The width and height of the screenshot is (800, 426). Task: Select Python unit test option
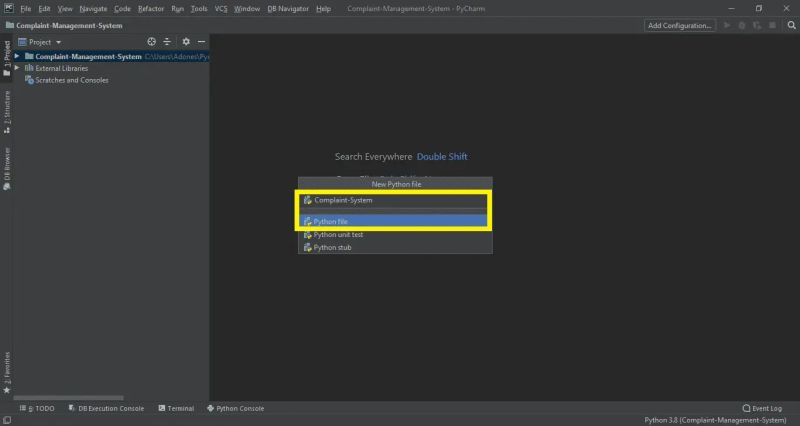(x=394, y=235)
